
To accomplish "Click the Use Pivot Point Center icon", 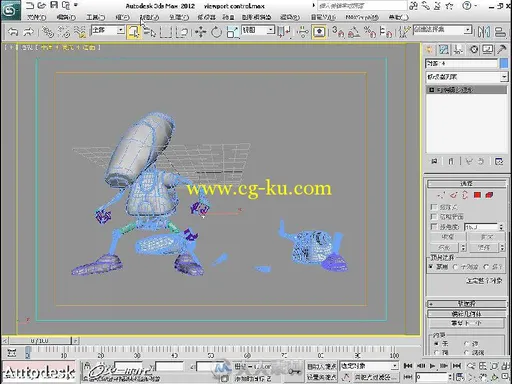I will [x=284, y=32].
